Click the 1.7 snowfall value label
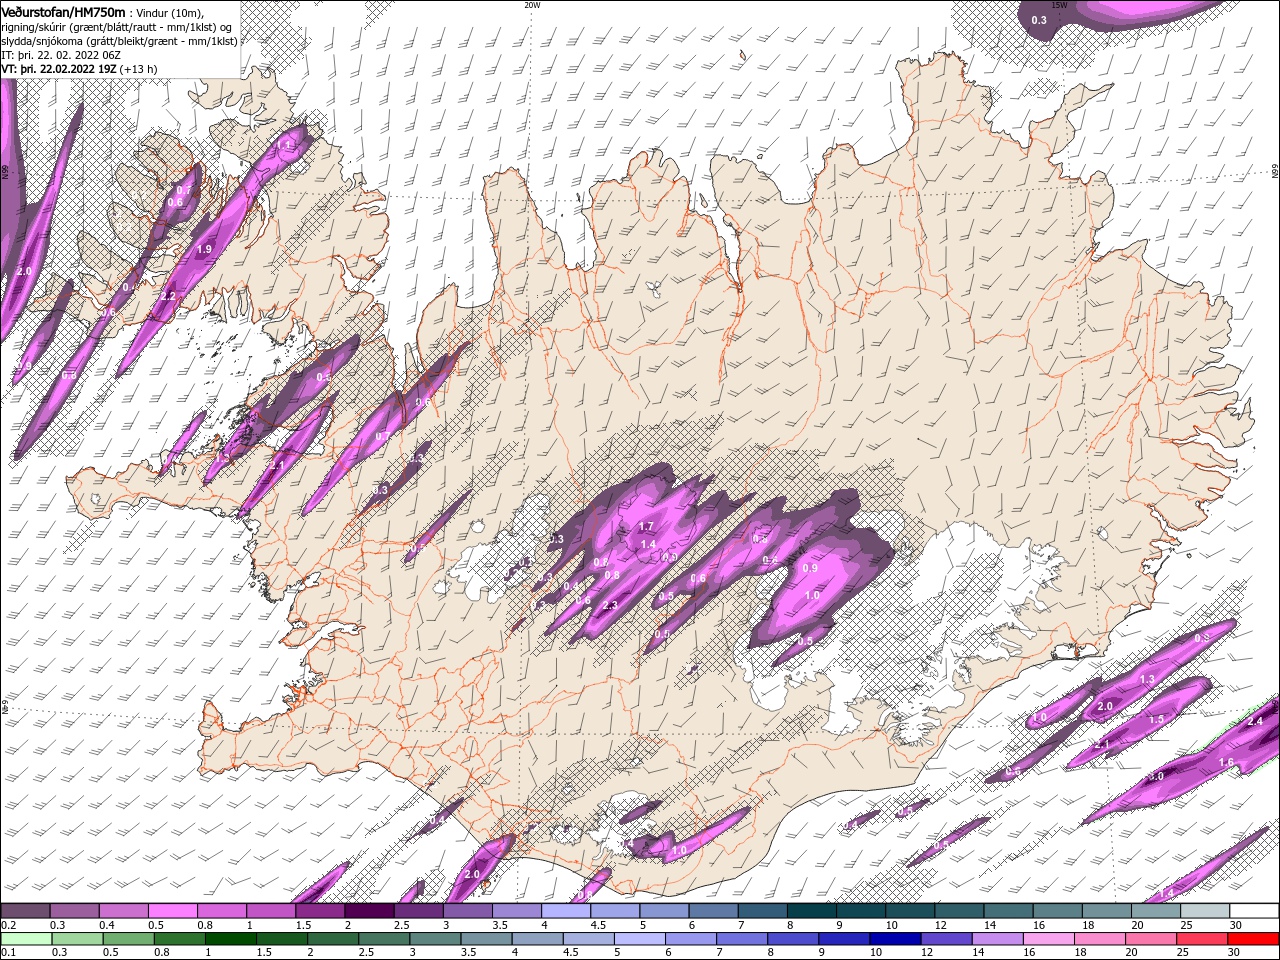Screen dimensions: 1280x960 (645, 526)
